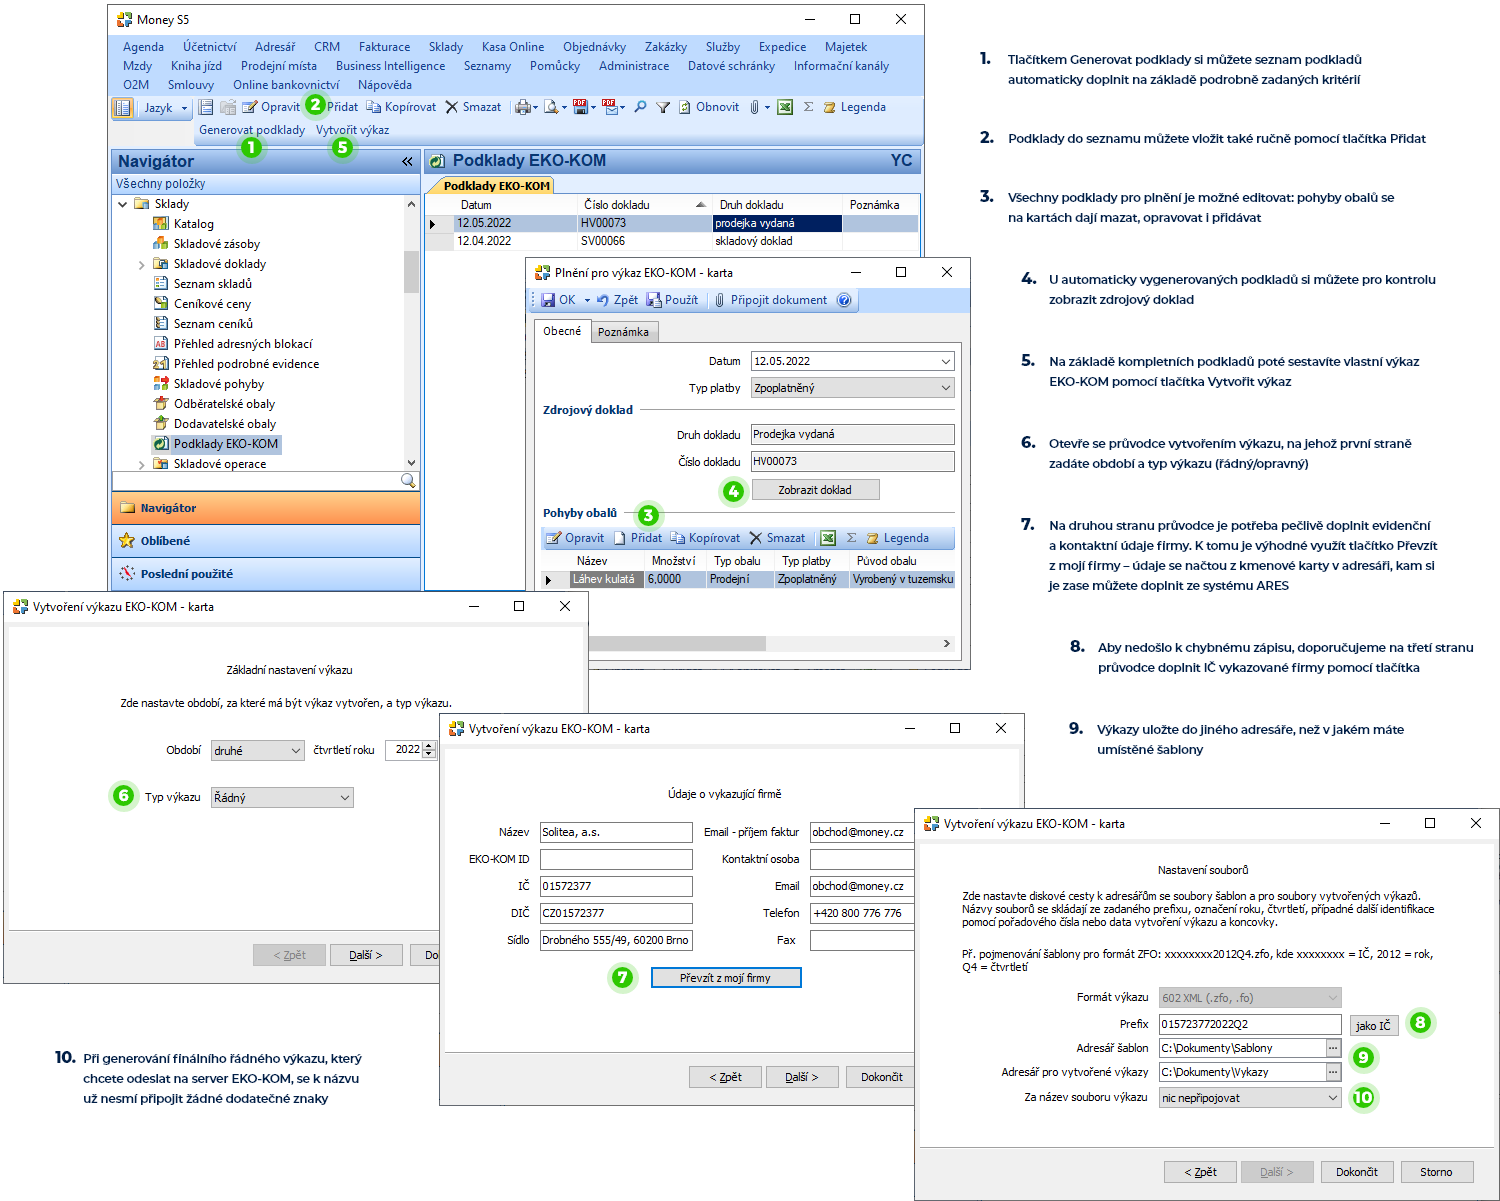Open the Účetnictví menu
1500x1201 pixels.
click(210, 47)
